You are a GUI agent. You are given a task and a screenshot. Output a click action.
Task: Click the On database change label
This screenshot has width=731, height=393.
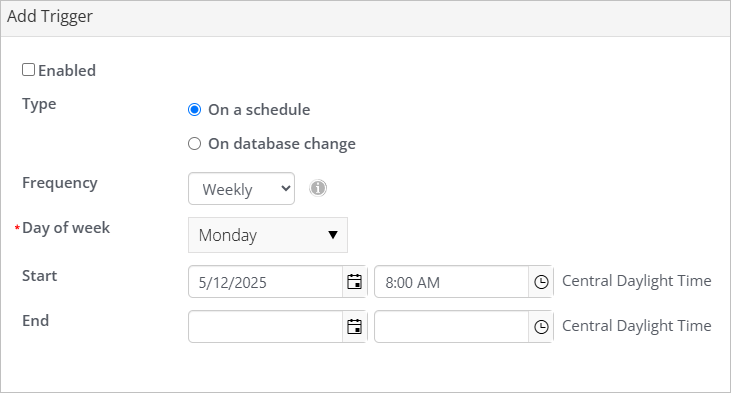pos(282,144)
